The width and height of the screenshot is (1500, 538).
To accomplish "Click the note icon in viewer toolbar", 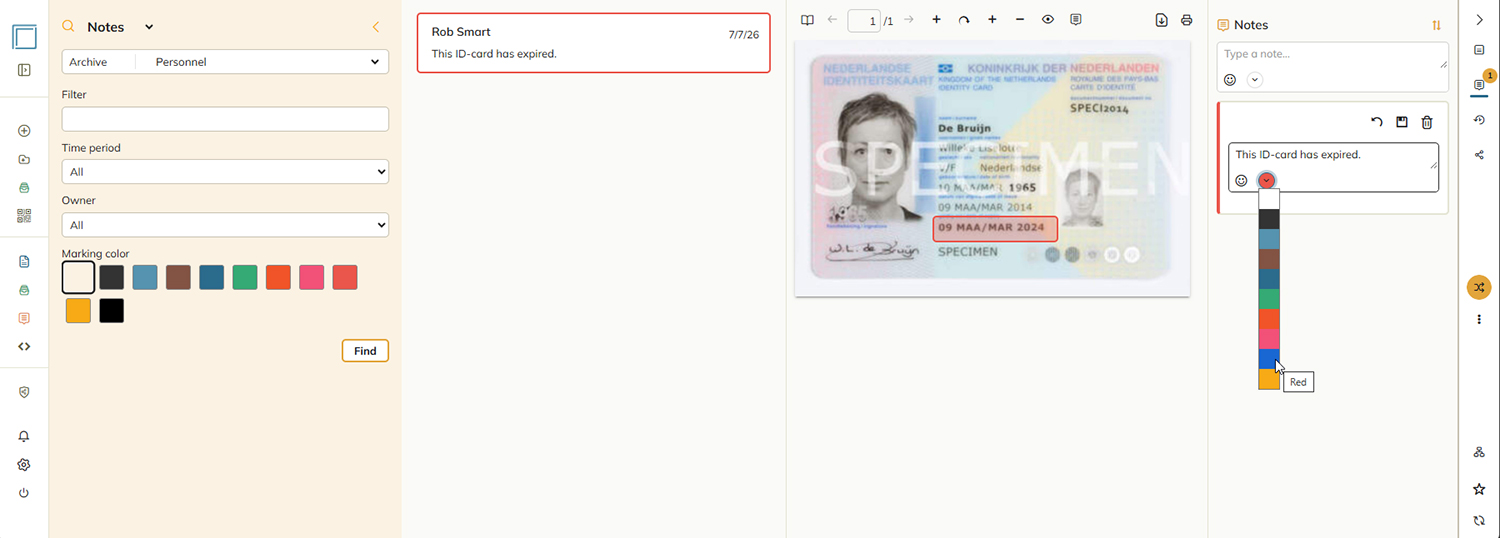I will [1076, 20].
